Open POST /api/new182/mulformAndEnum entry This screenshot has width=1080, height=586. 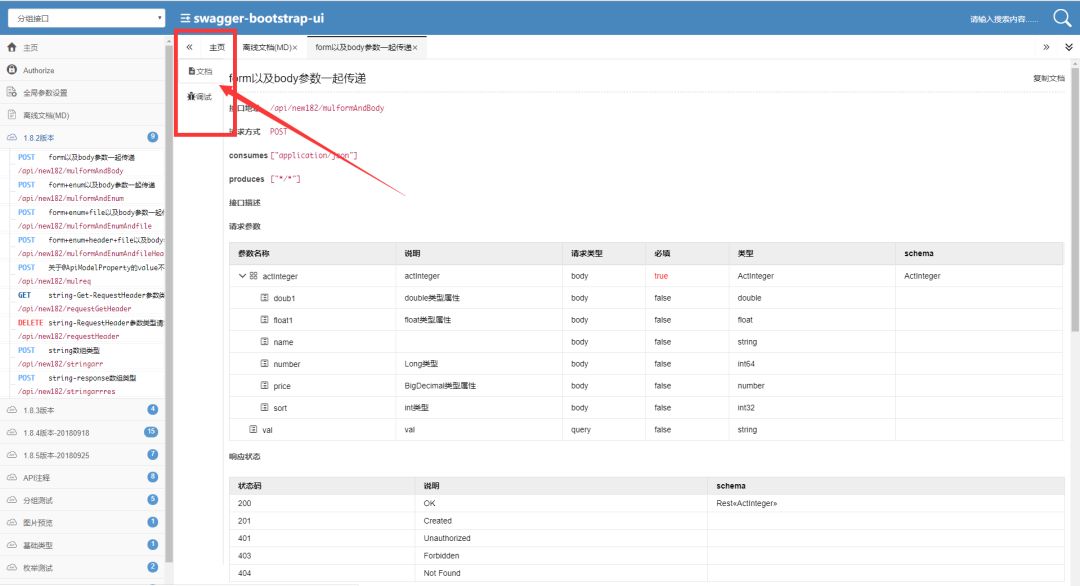pos(87,191)
